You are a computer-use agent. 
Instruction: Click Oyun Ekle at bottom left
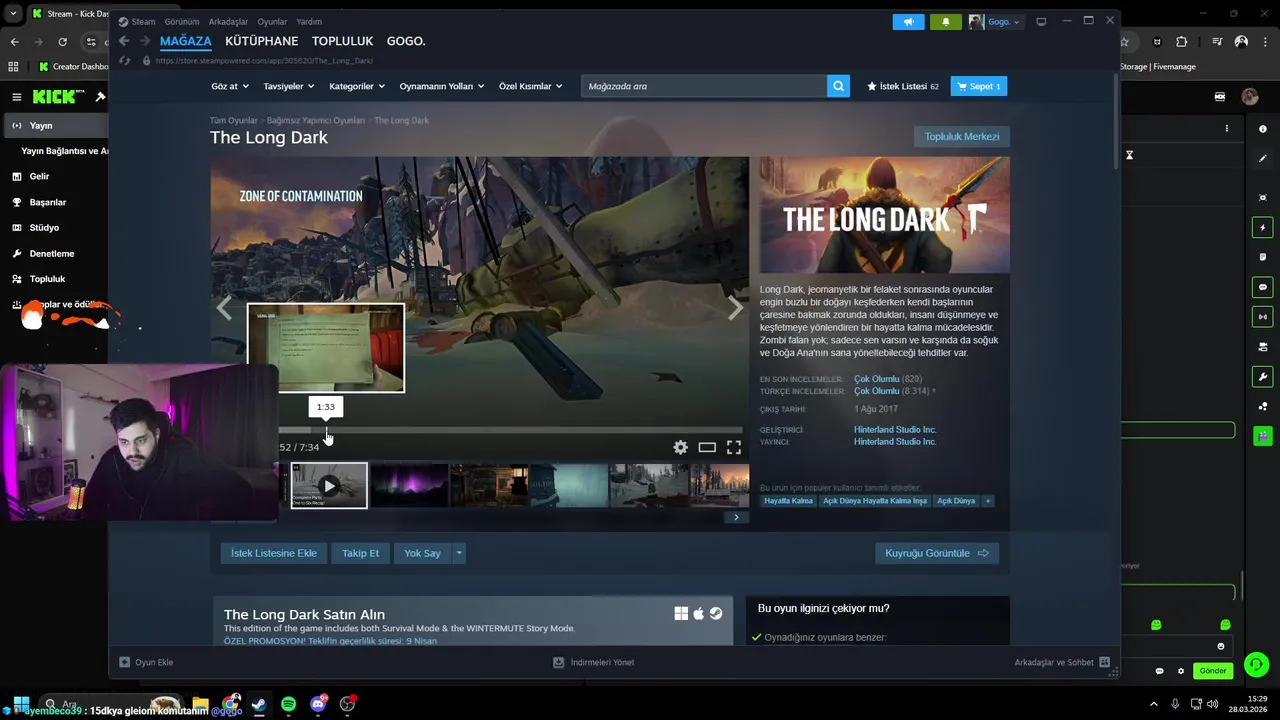click(x=146, y=662)
